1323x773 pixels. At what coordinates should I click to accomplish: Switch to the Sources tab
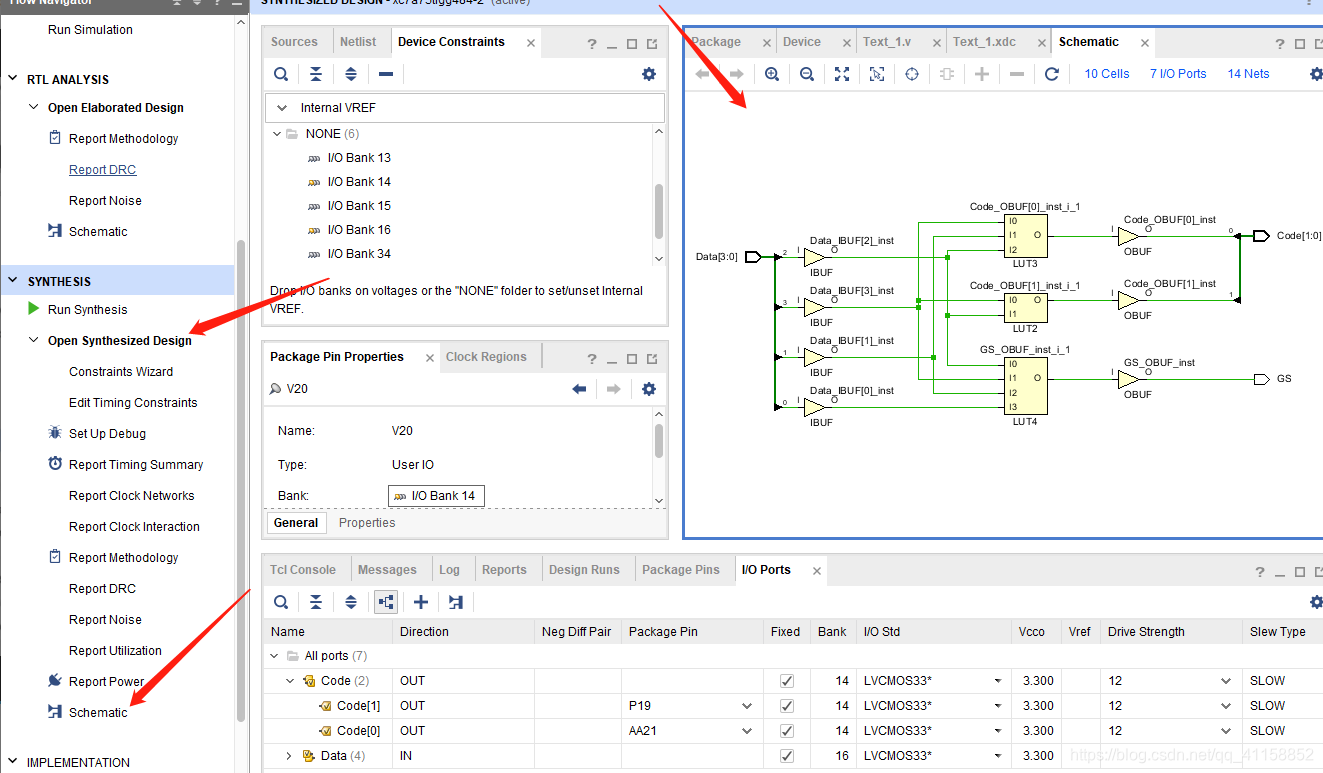[294, 42]
